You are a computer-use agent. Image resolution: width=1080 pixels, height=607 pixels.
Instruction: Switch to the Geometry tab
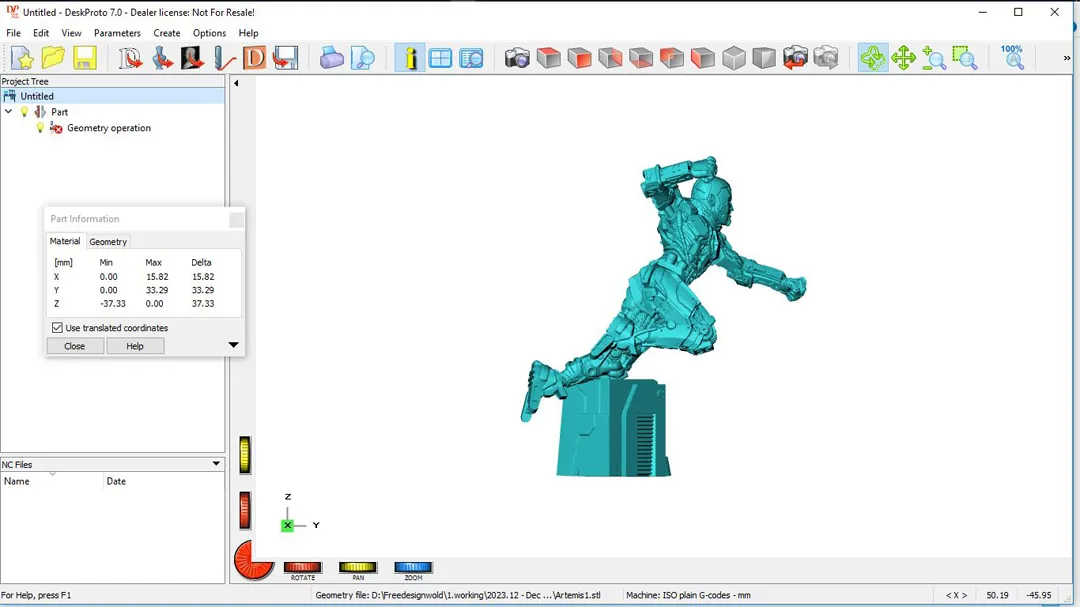(x=108, y=242)
